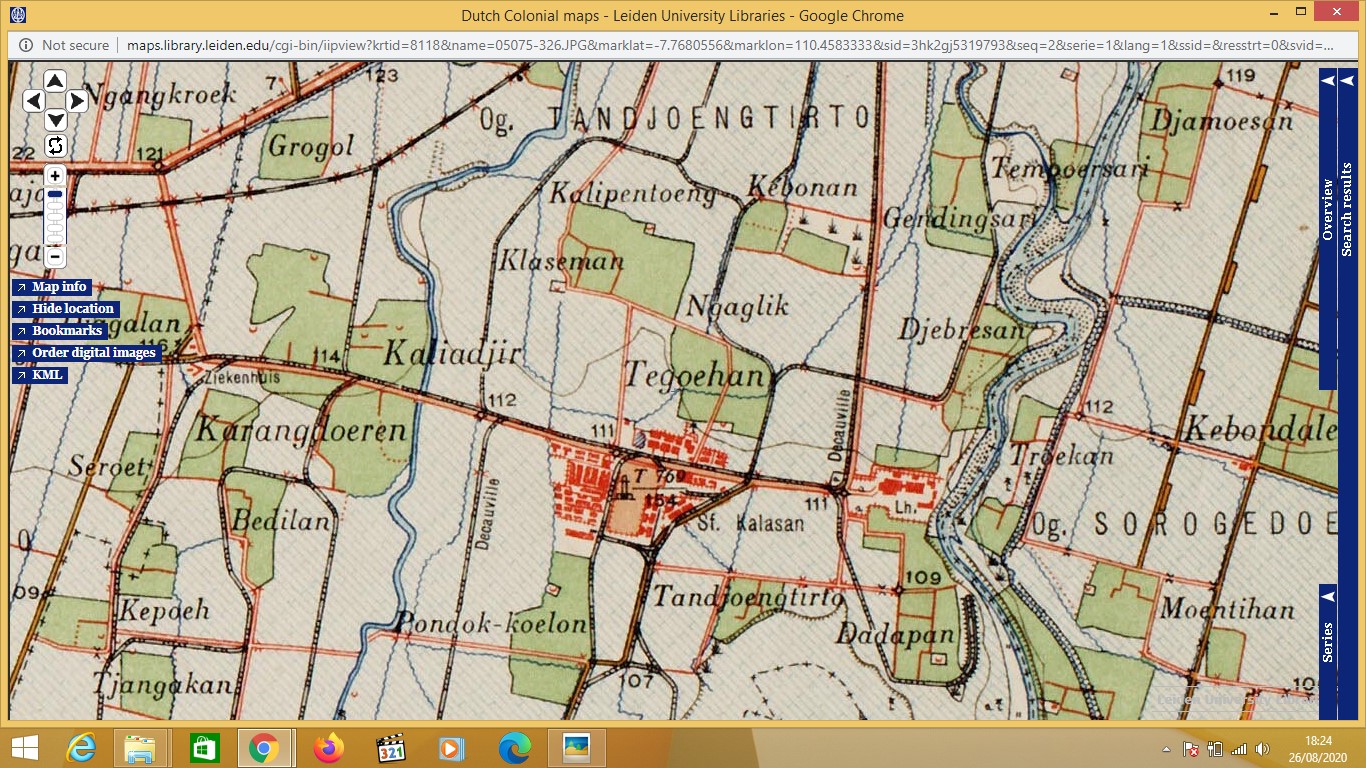Click the clock showing 18:24
This screenshot has width=1366, height=768.
pyautogui.click(x=1317, y=748)
